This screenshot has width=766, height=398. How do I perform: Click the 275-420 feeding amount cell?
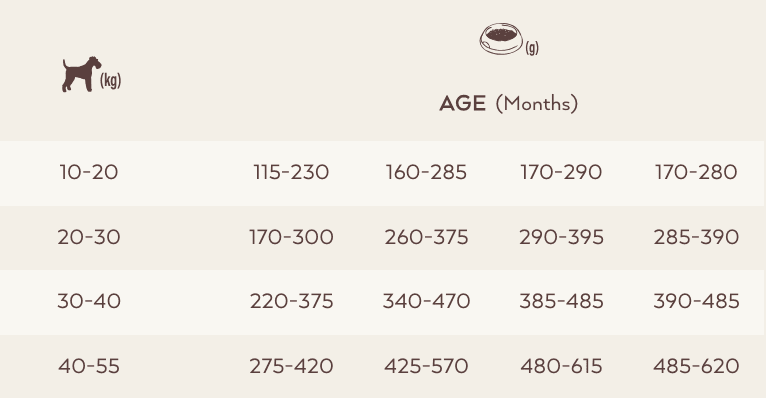coord(291,366)
